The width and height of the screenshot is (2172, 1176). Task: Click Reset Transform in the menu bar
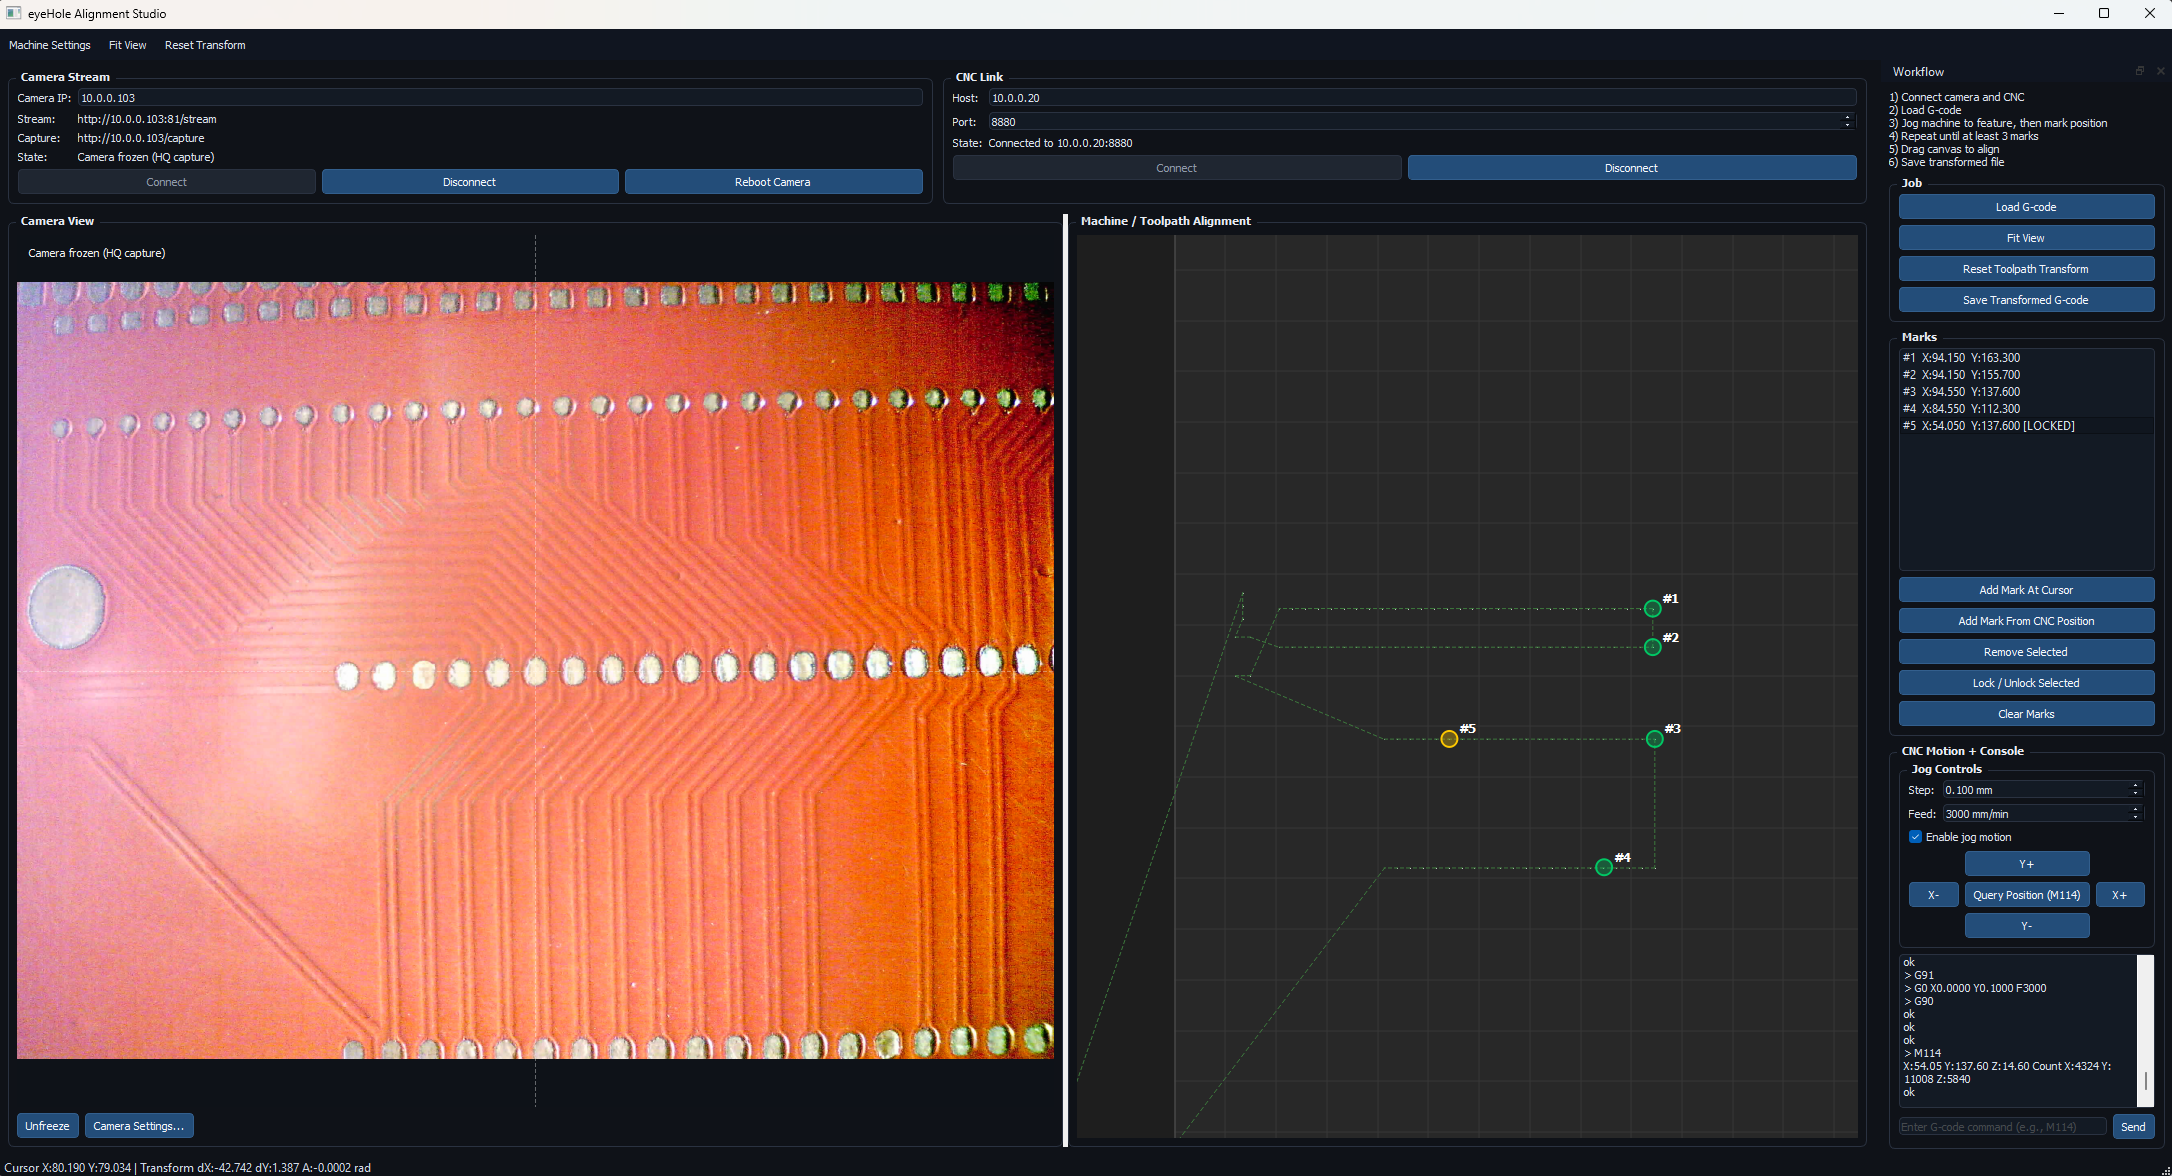(205, 45)
